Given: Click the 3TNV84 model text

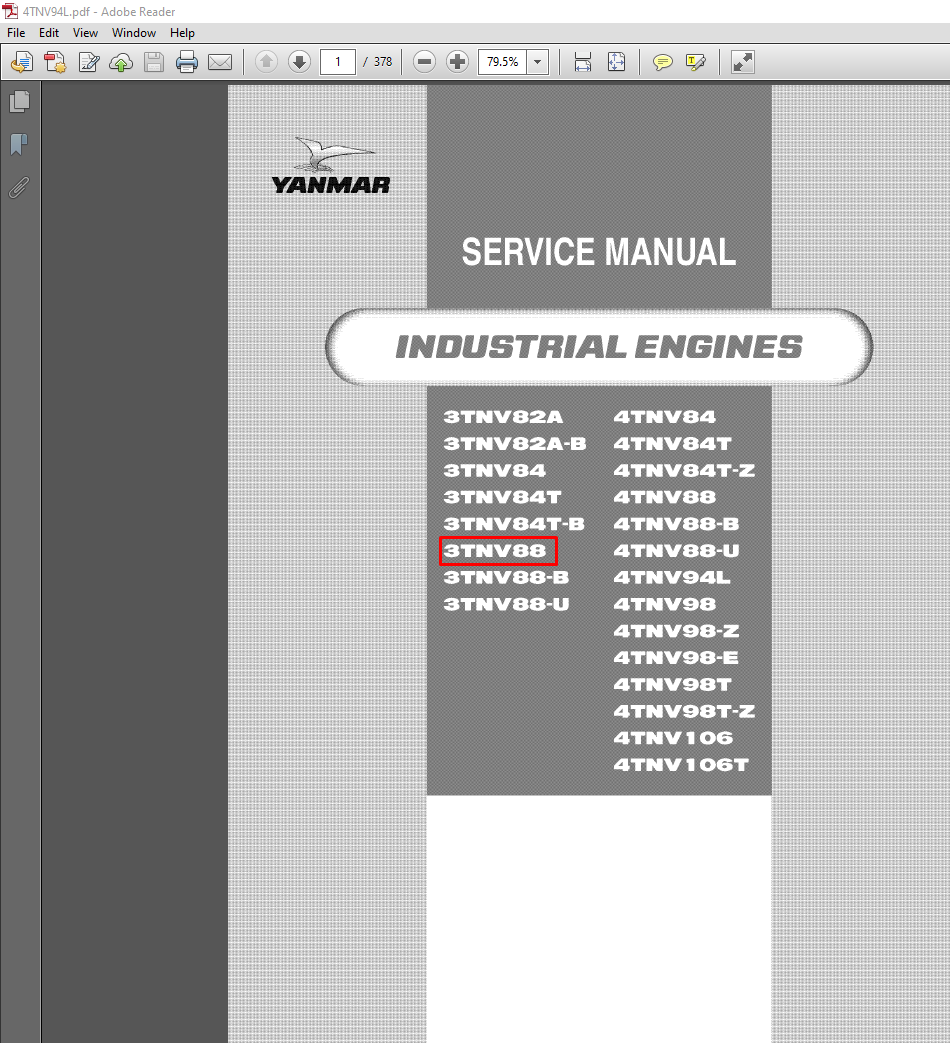Looking at the screenshot, I should point(494,470).
